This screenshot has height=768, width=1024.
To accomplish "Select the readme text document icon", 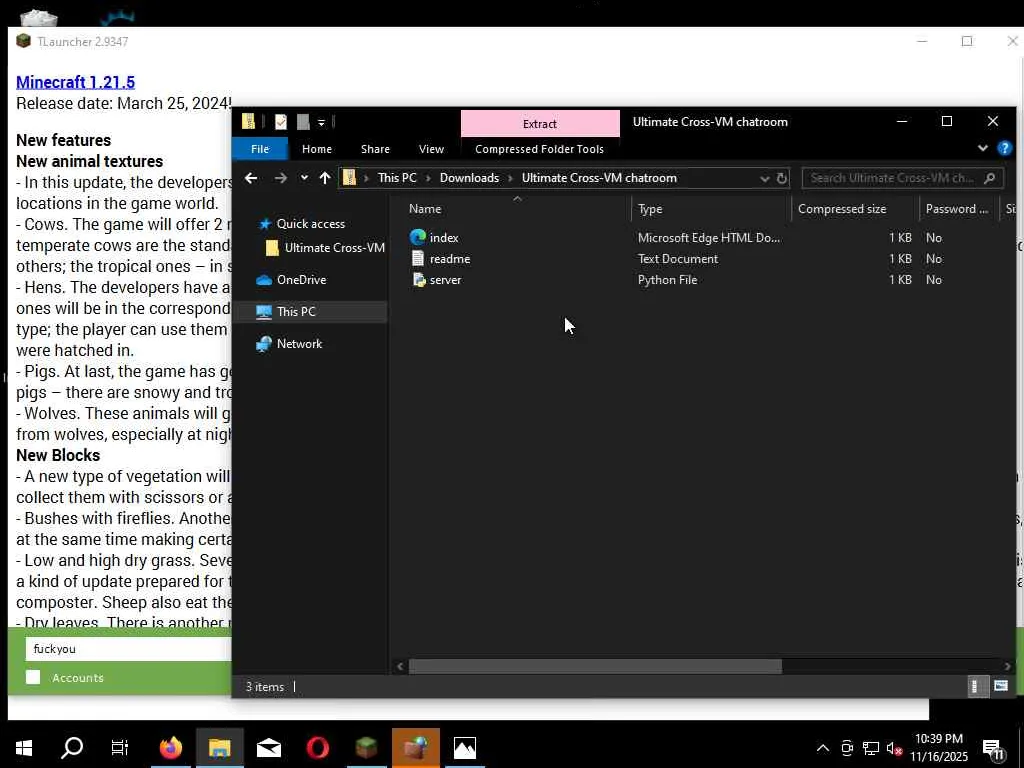I will [x=418, y=259].
